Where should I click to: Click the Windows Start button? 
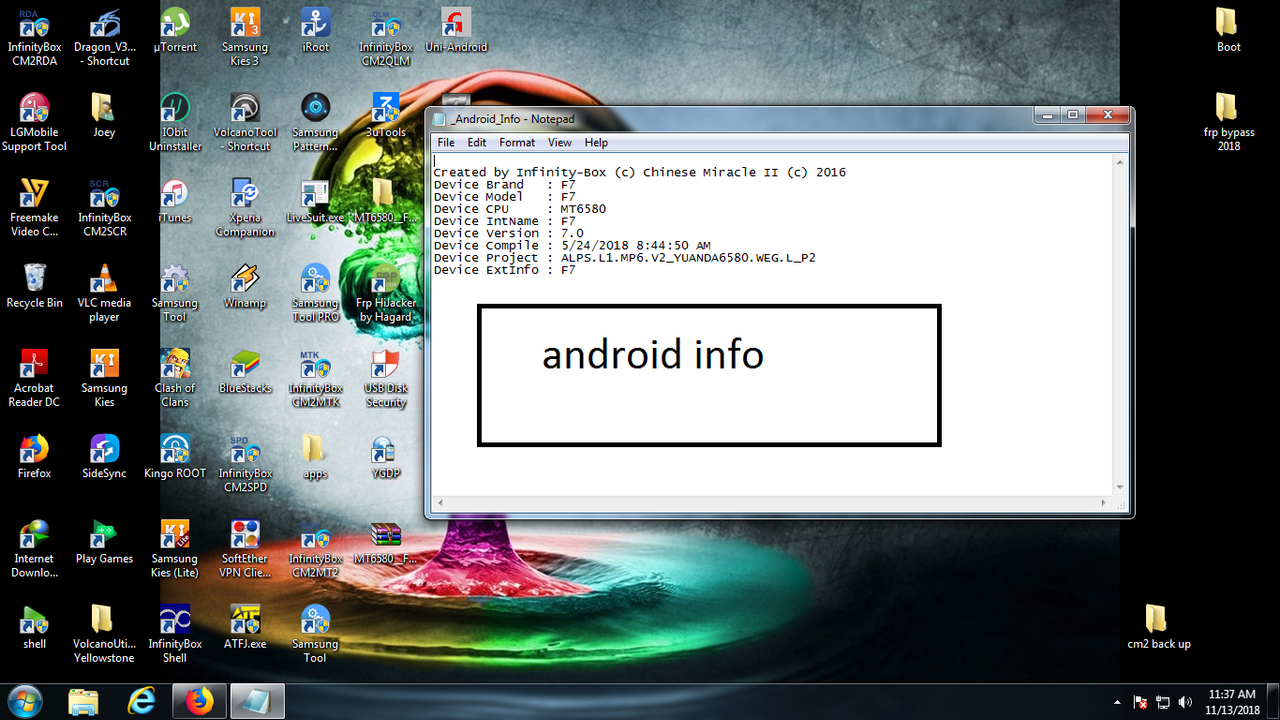coord(24,701)
